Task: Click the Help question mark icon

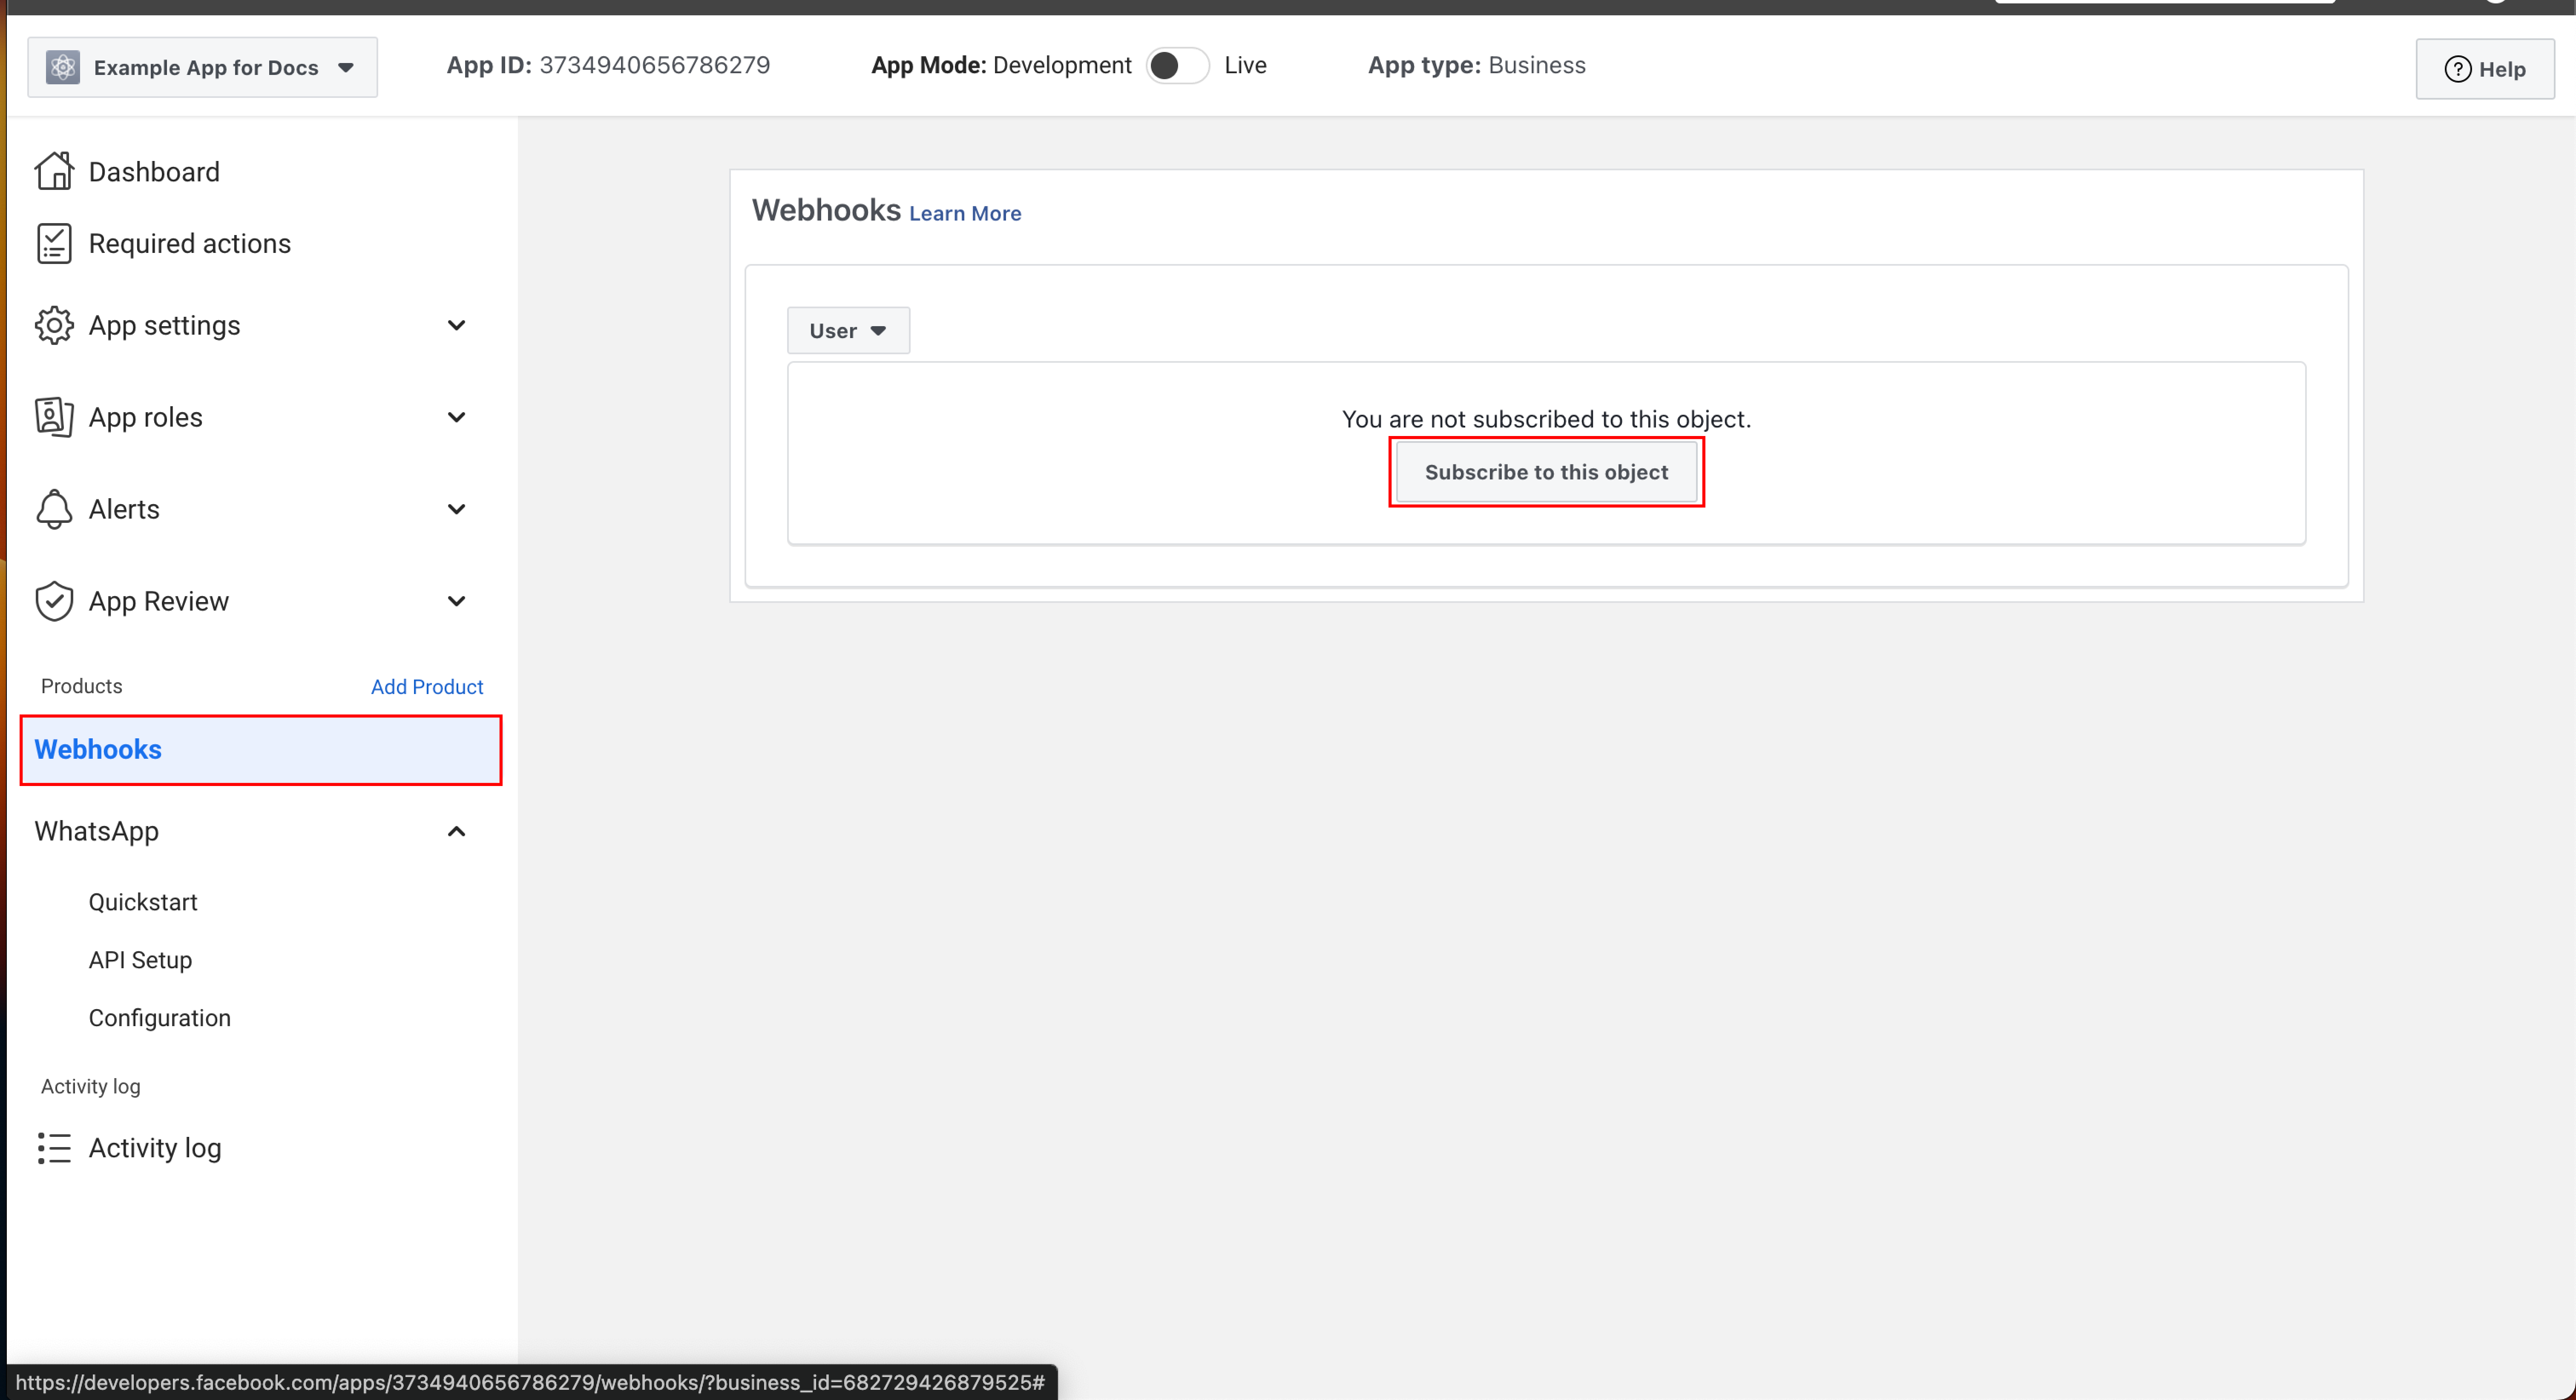Action: [2457, 69]
